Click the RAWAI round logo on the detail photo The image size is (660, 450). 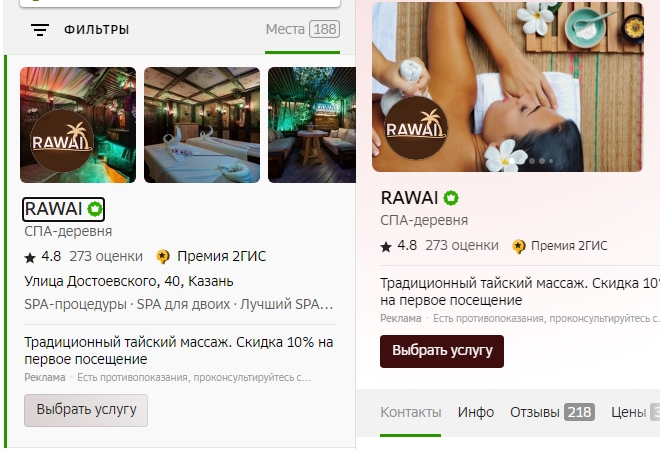tap(416, 128)
